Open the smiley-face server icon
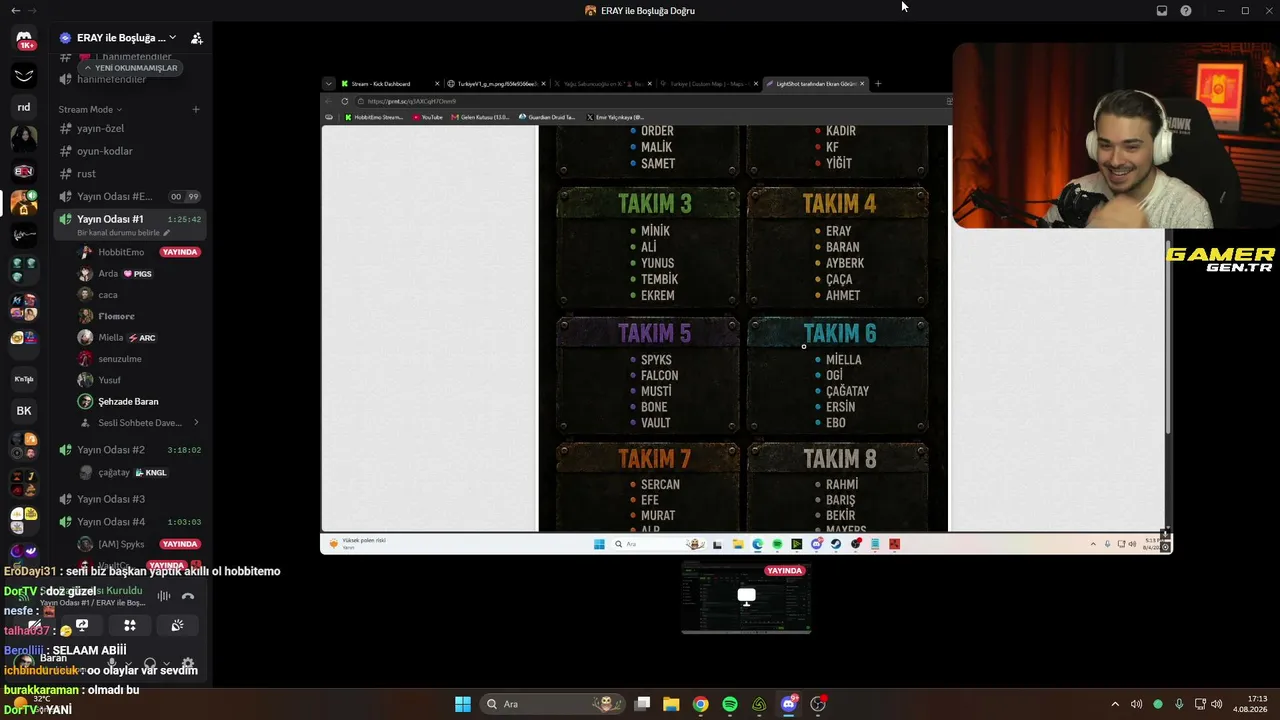 click(x=24, y=75)
